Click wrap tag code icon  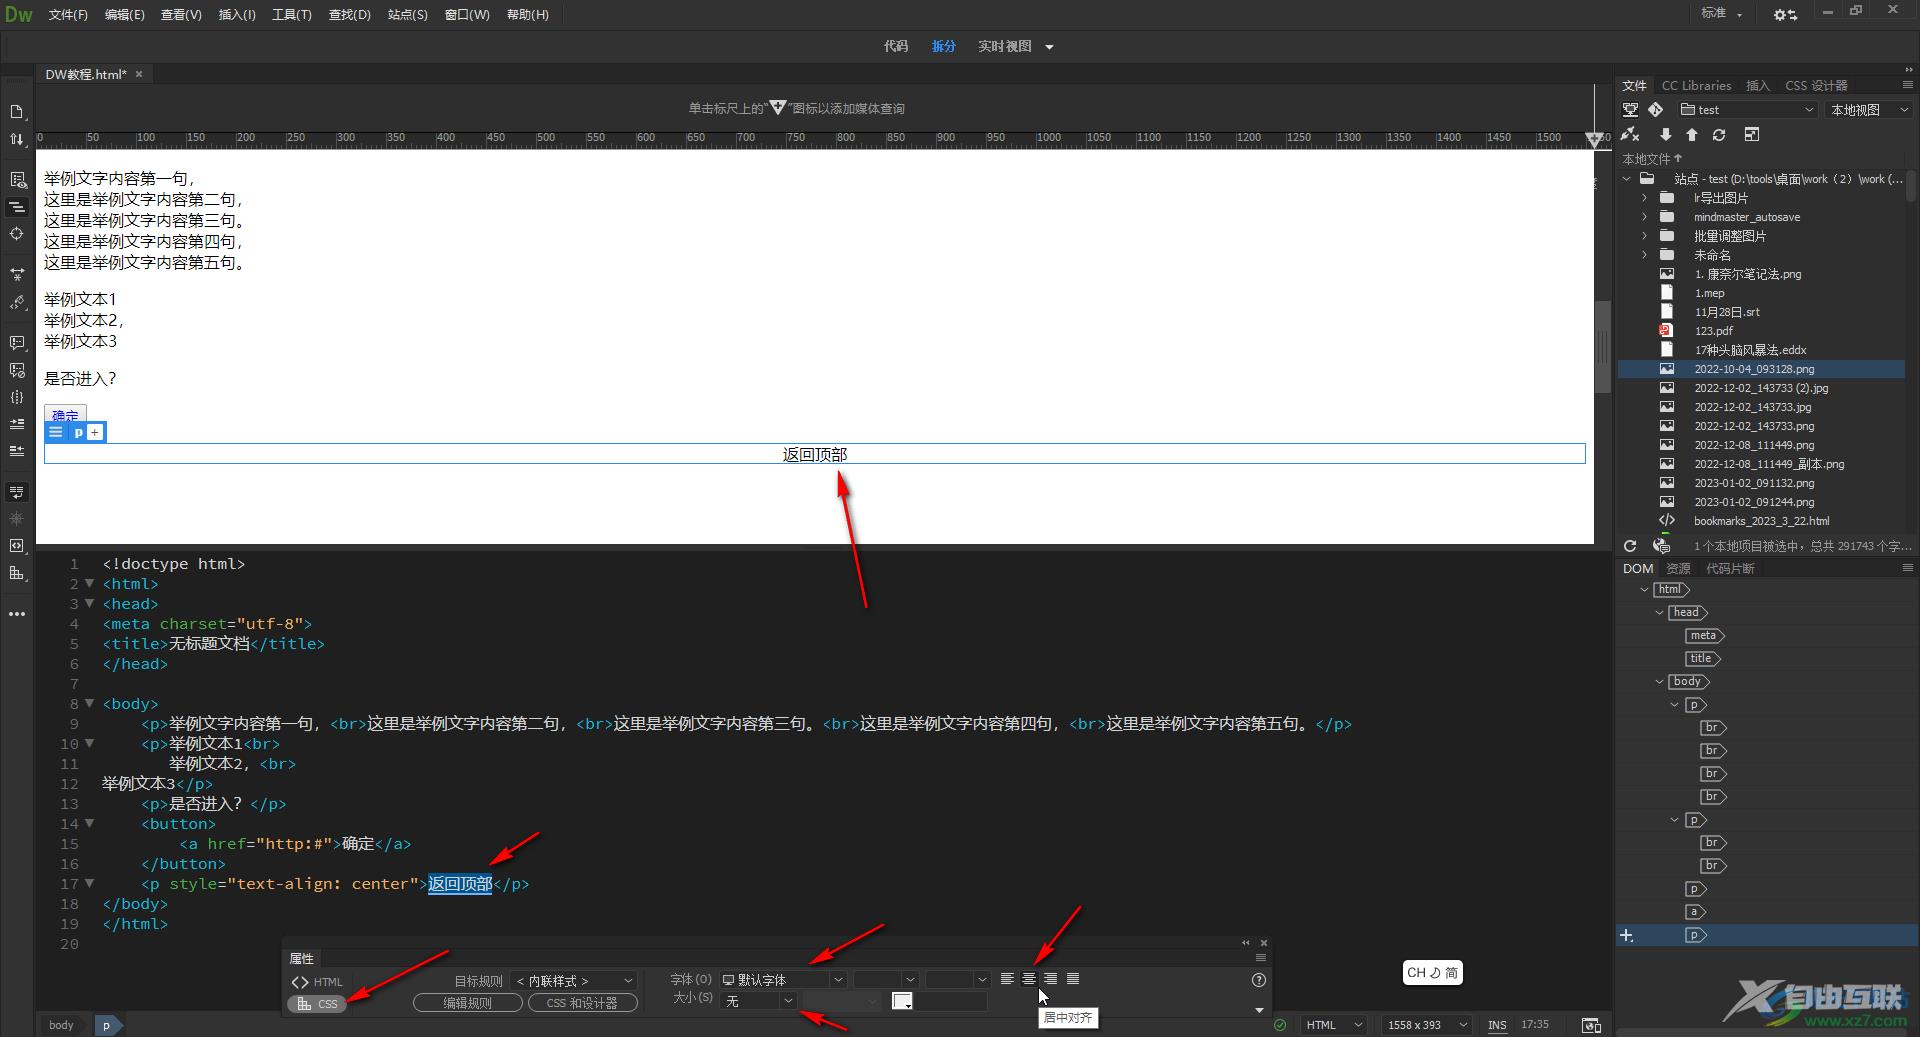[17, 546]
